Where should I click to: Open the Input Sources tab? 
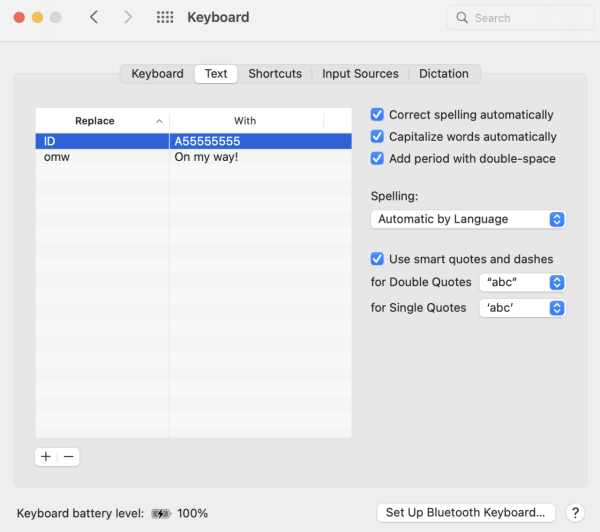point(360,74)
